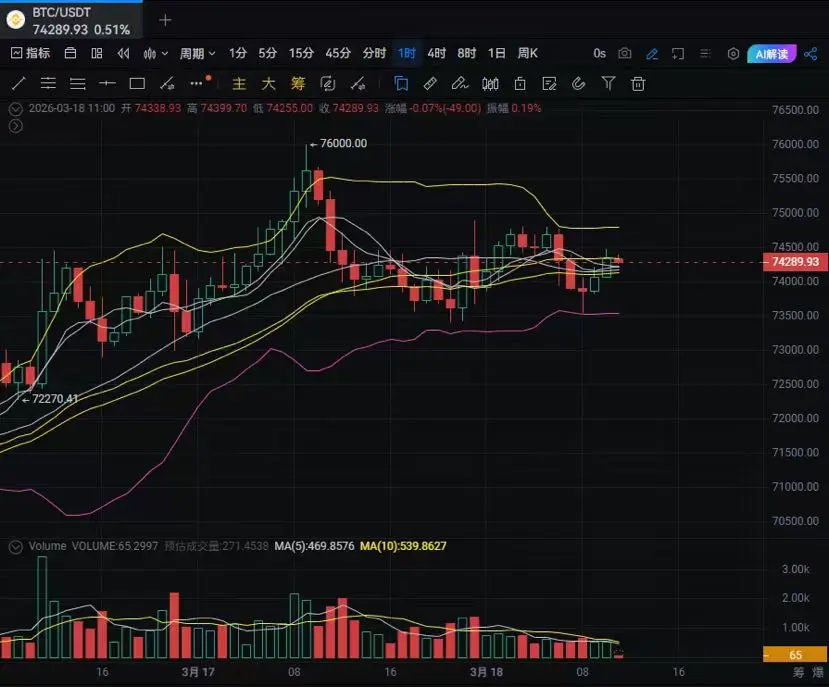Click the share icon
This screenshot has height=687, width=829.
(810, 53)
